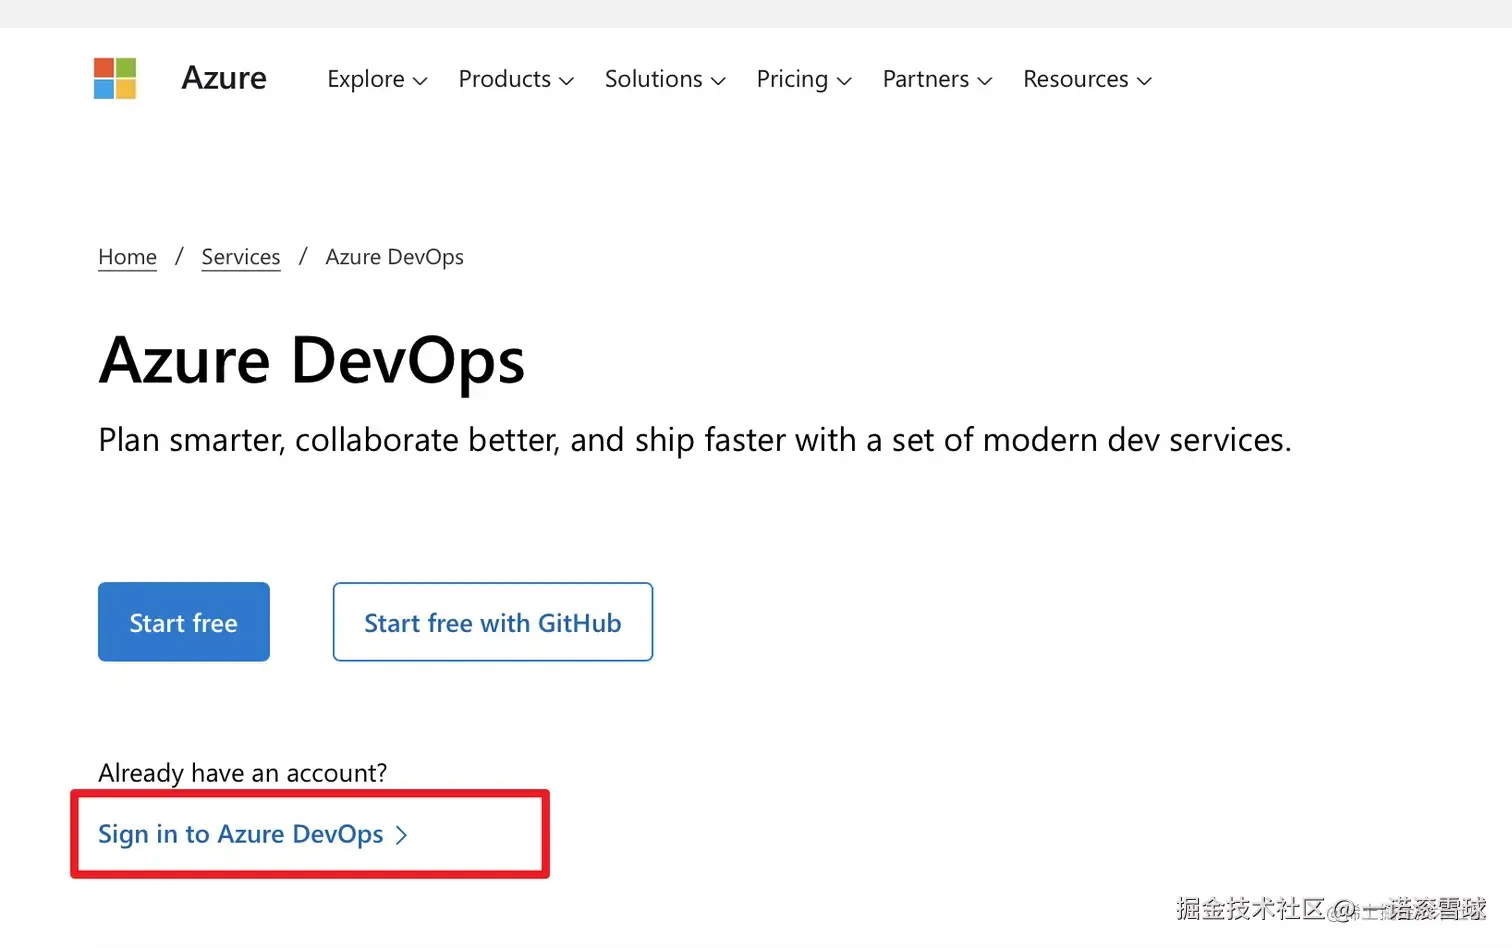Expand the chevron beside Resources
The height and width of the screenshot is (948, 1512).
click(x=1145, y=81)
